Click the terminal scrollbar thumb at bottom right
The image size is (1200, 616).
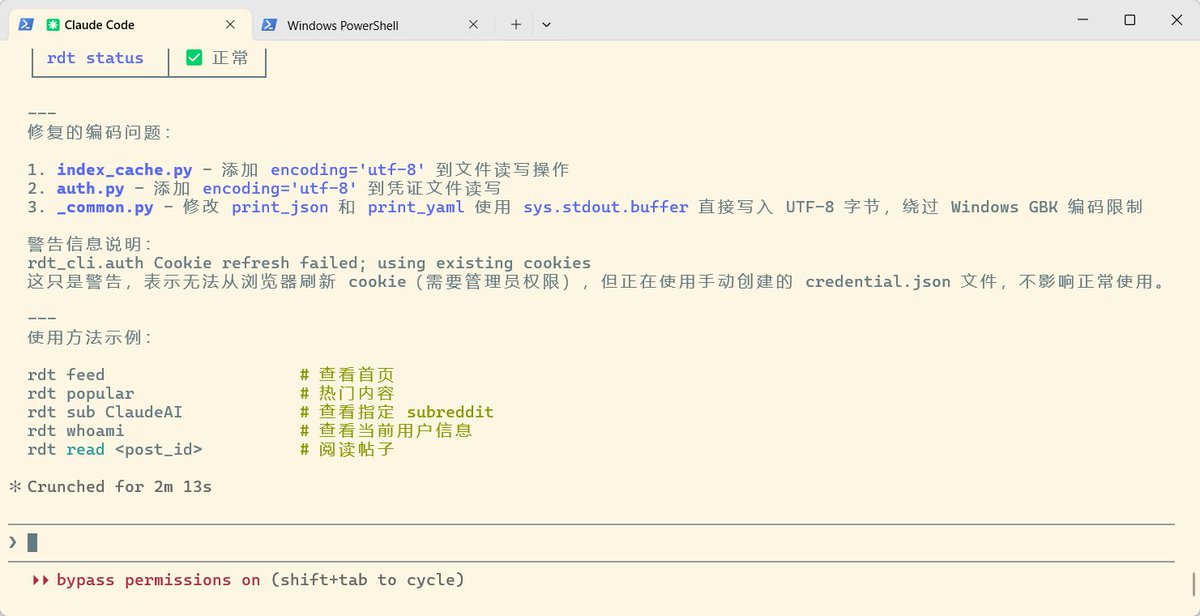click(1194, 582)
